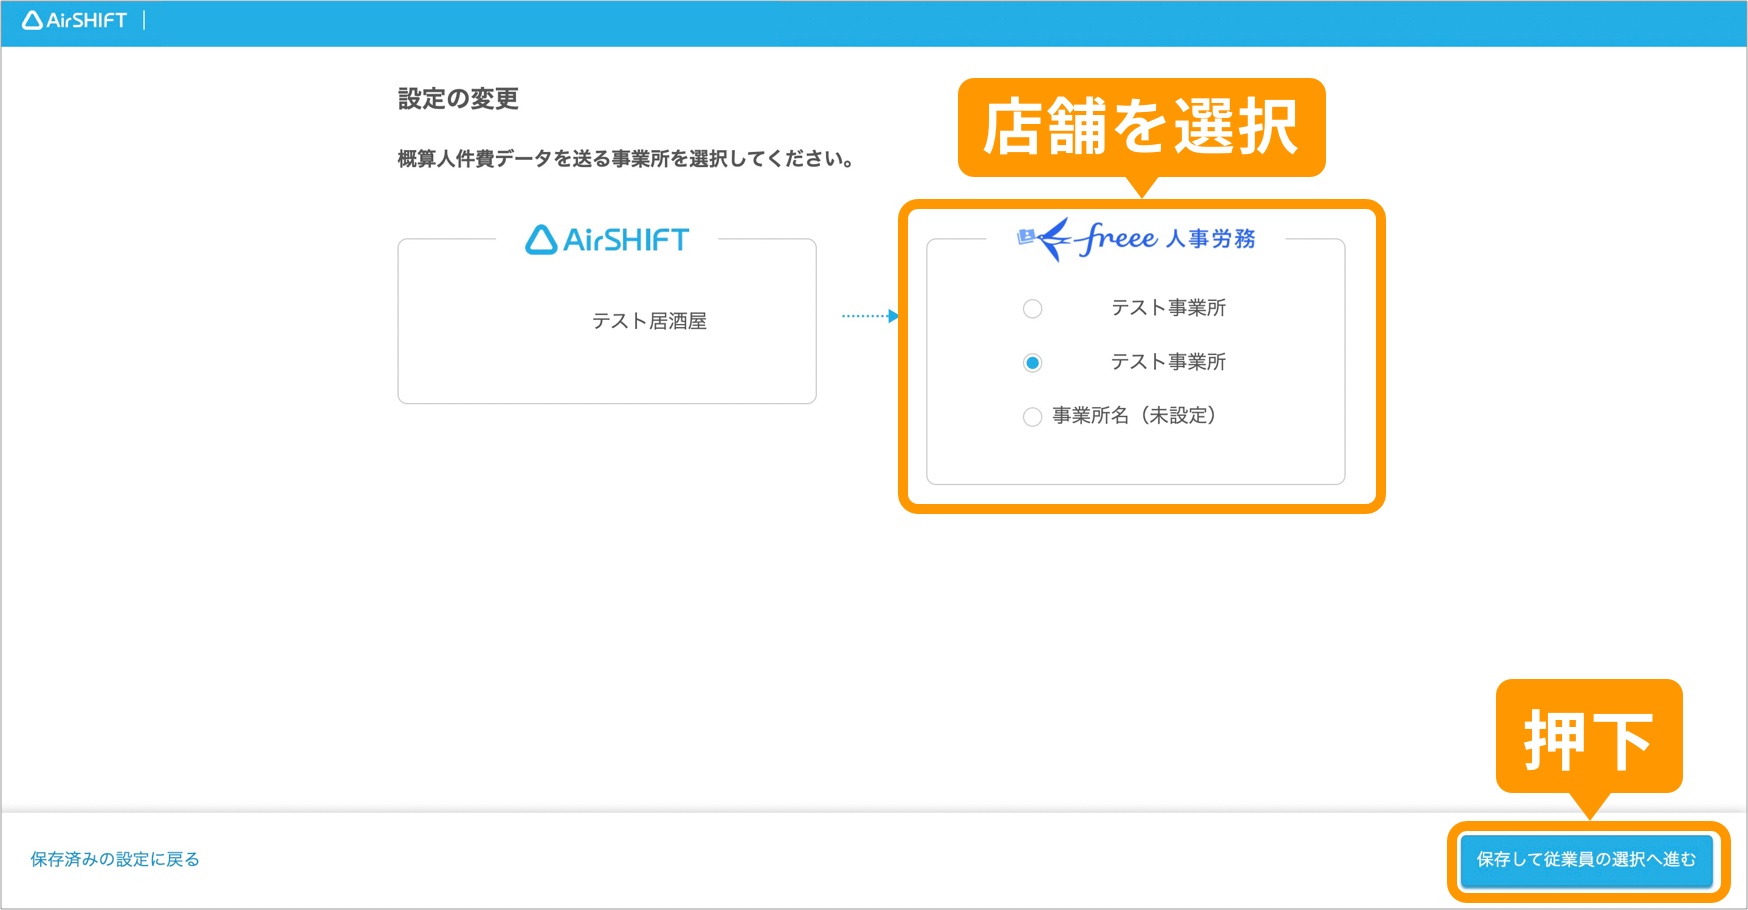Click the large AirSHIFT panel logo

point(607,240)
